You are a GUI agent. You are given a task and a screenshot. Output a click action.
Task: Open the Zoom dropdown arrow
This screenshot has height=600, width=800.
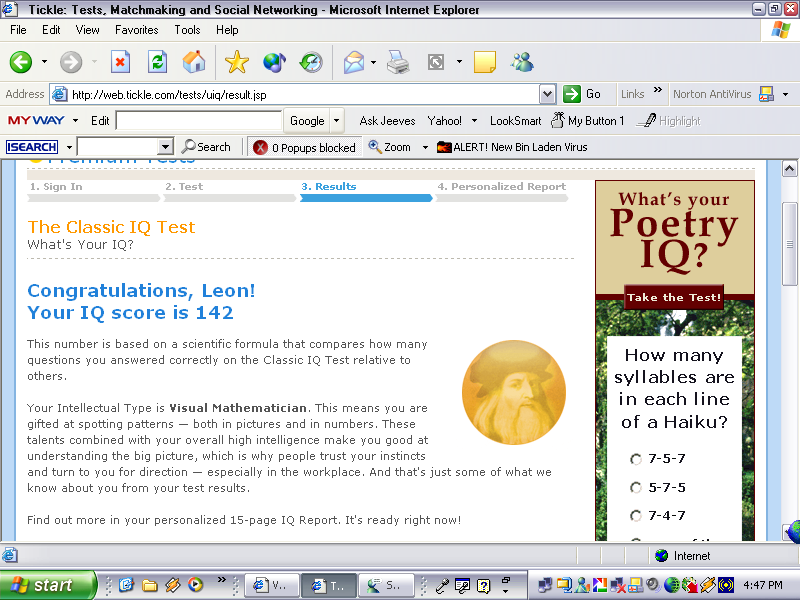[425, 147]
